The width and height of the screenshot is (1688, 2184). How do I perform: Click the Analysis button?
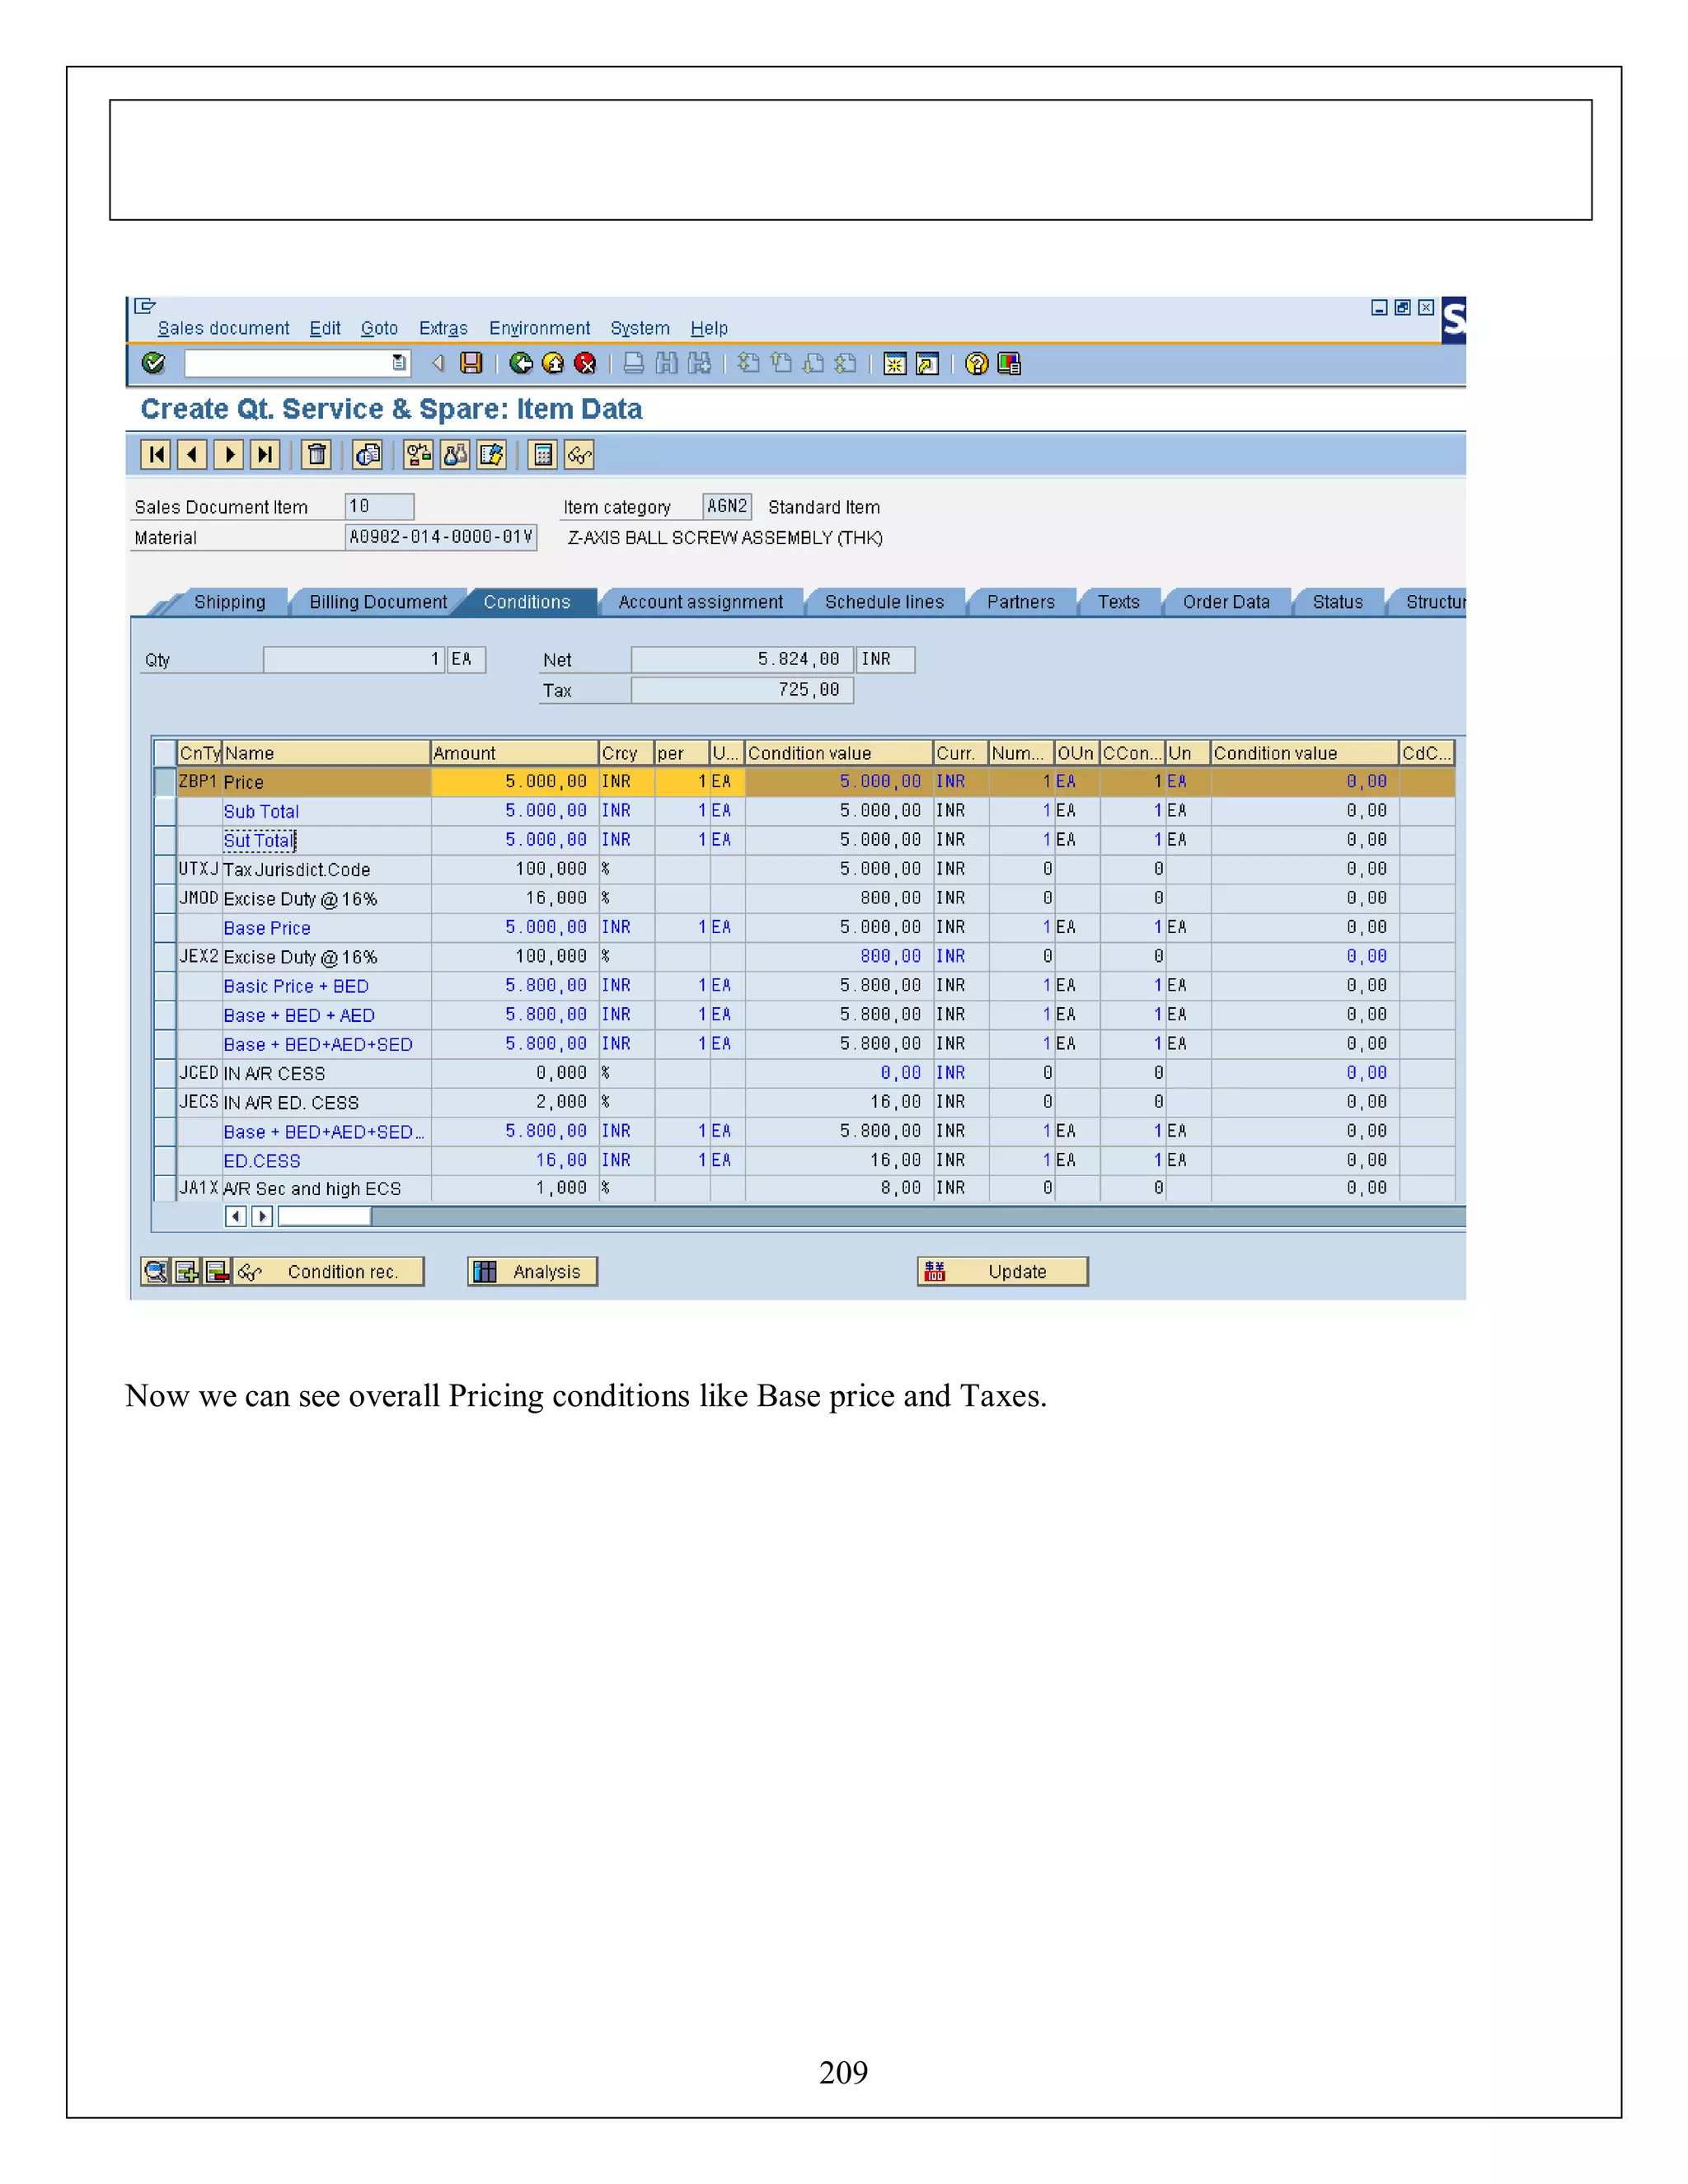pos(532,1271)
